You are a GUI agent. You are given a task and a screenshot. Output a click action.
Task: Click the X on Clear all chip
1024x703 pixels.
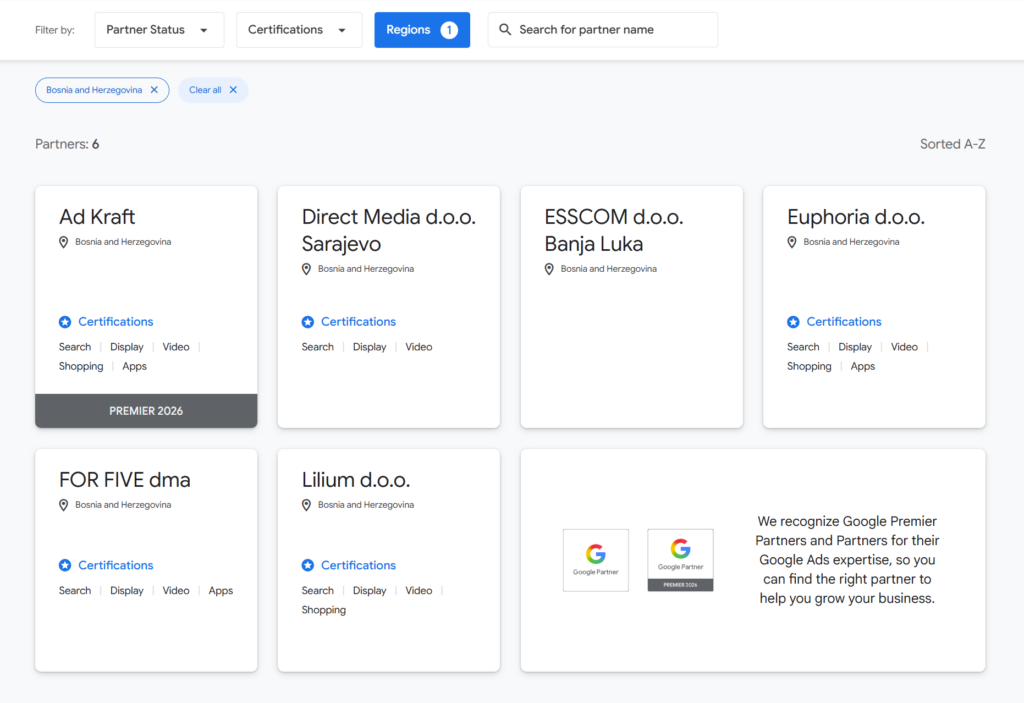coord(233,90)
